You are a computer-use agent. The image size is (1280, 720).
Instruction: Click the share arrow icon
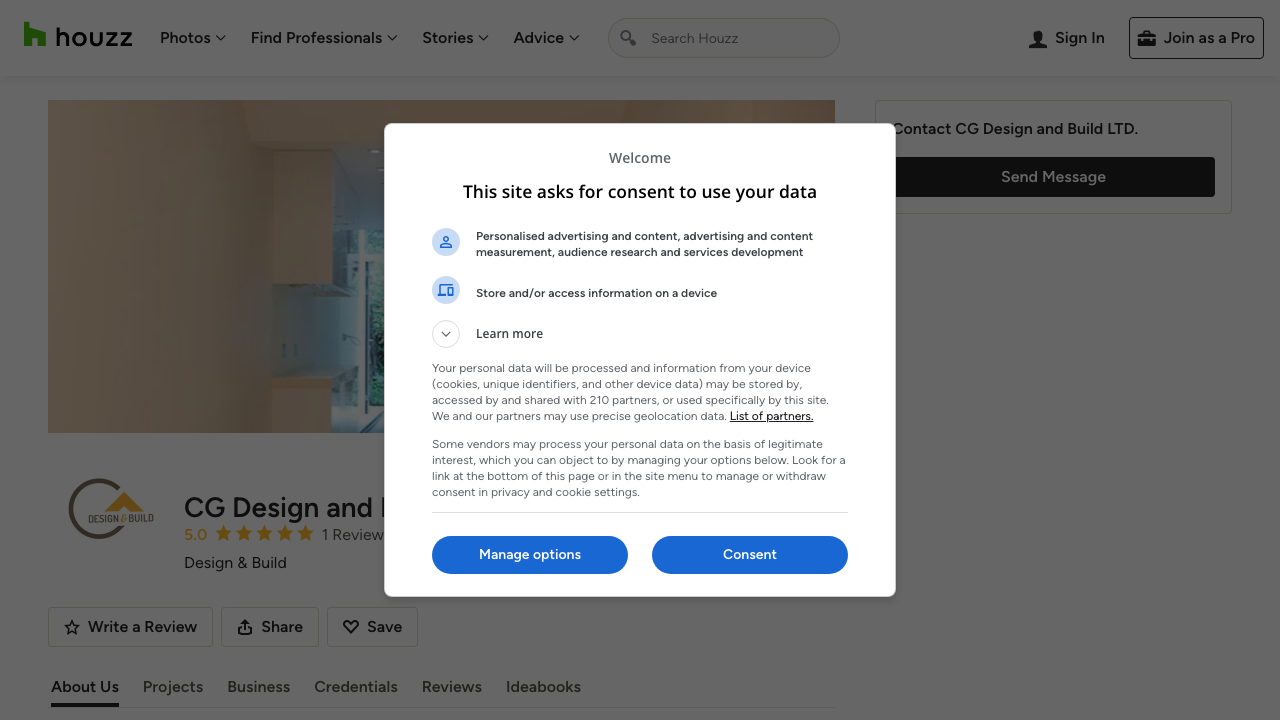[x=245, y=627]
